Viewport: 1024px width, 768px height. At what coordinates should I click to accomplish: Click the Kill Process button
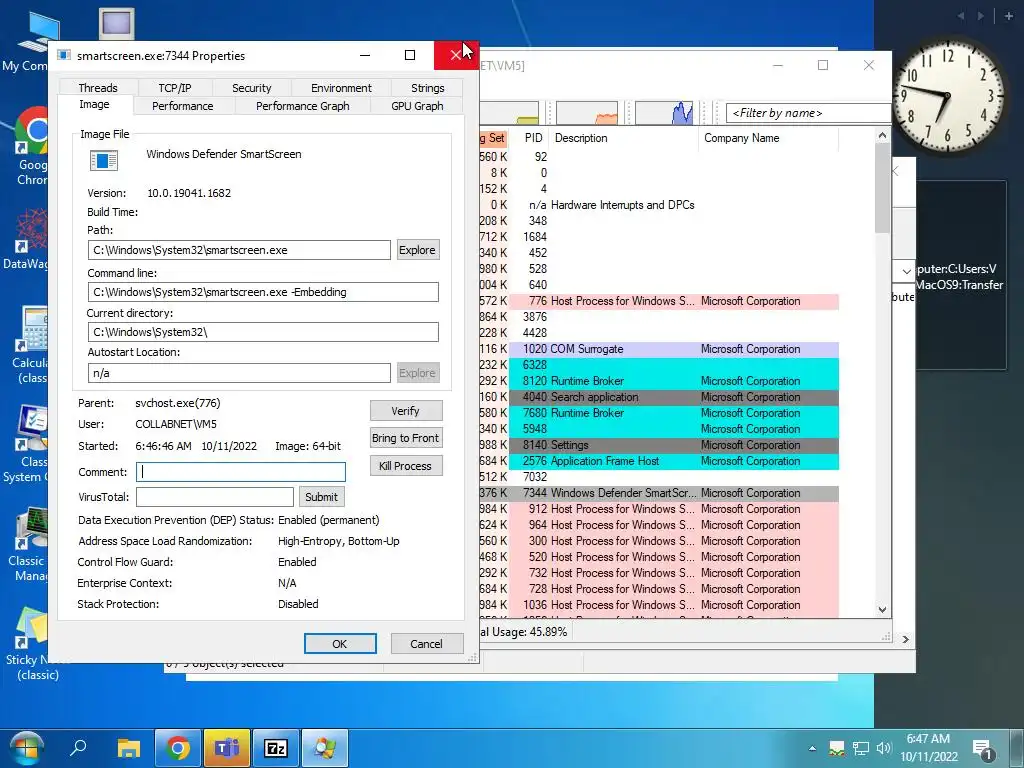pyautogui.click(x=406, y=466)
